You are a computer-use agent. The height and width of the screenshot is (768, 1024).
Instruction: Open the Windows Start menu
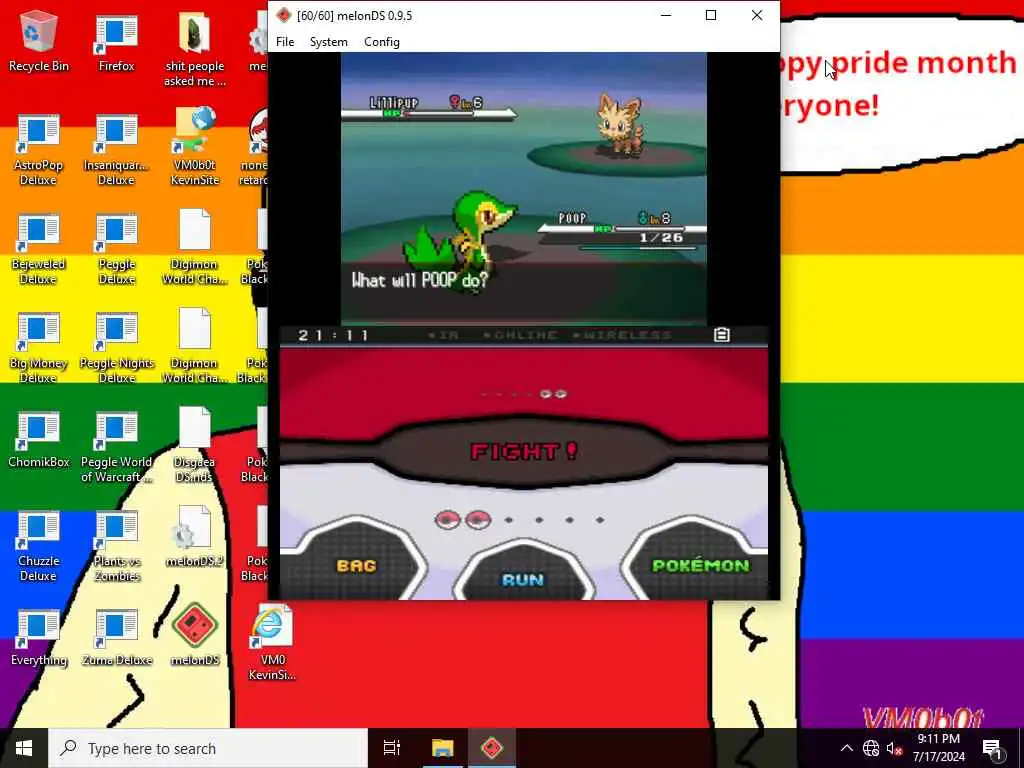click(24, 748)
